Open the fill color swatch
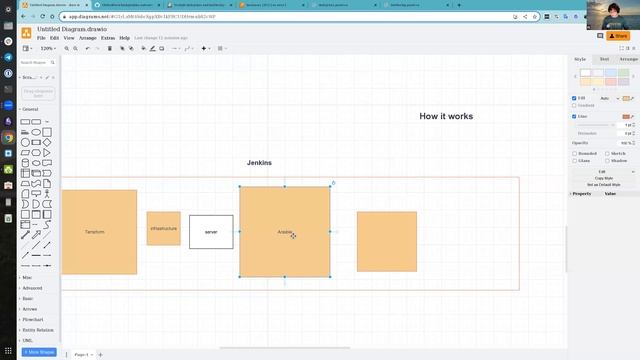Screen dimensions: 640x360 click(626, 98)
